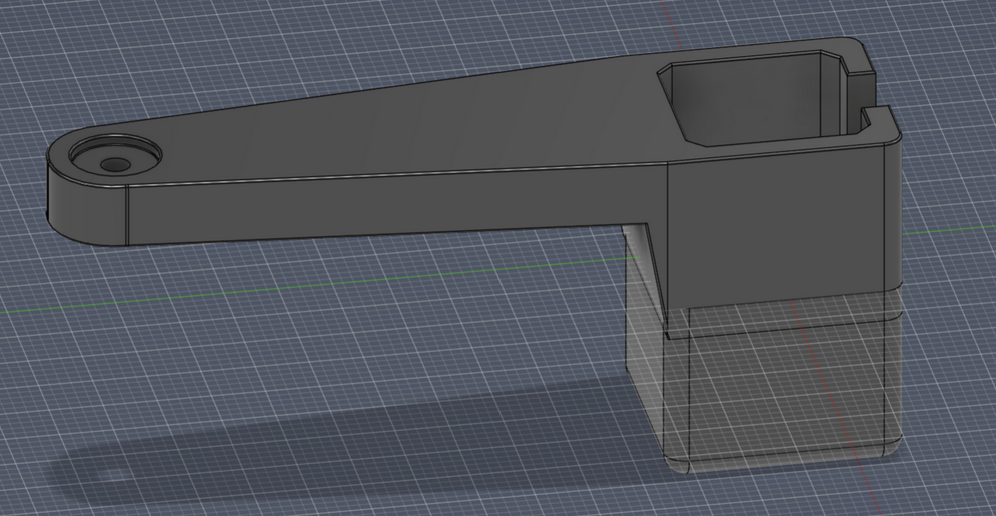Select the rounded bottom edge of the transparent body
The width and height of the screenshot is (996, 516).
pyautogui.click(x=780, y=462)
